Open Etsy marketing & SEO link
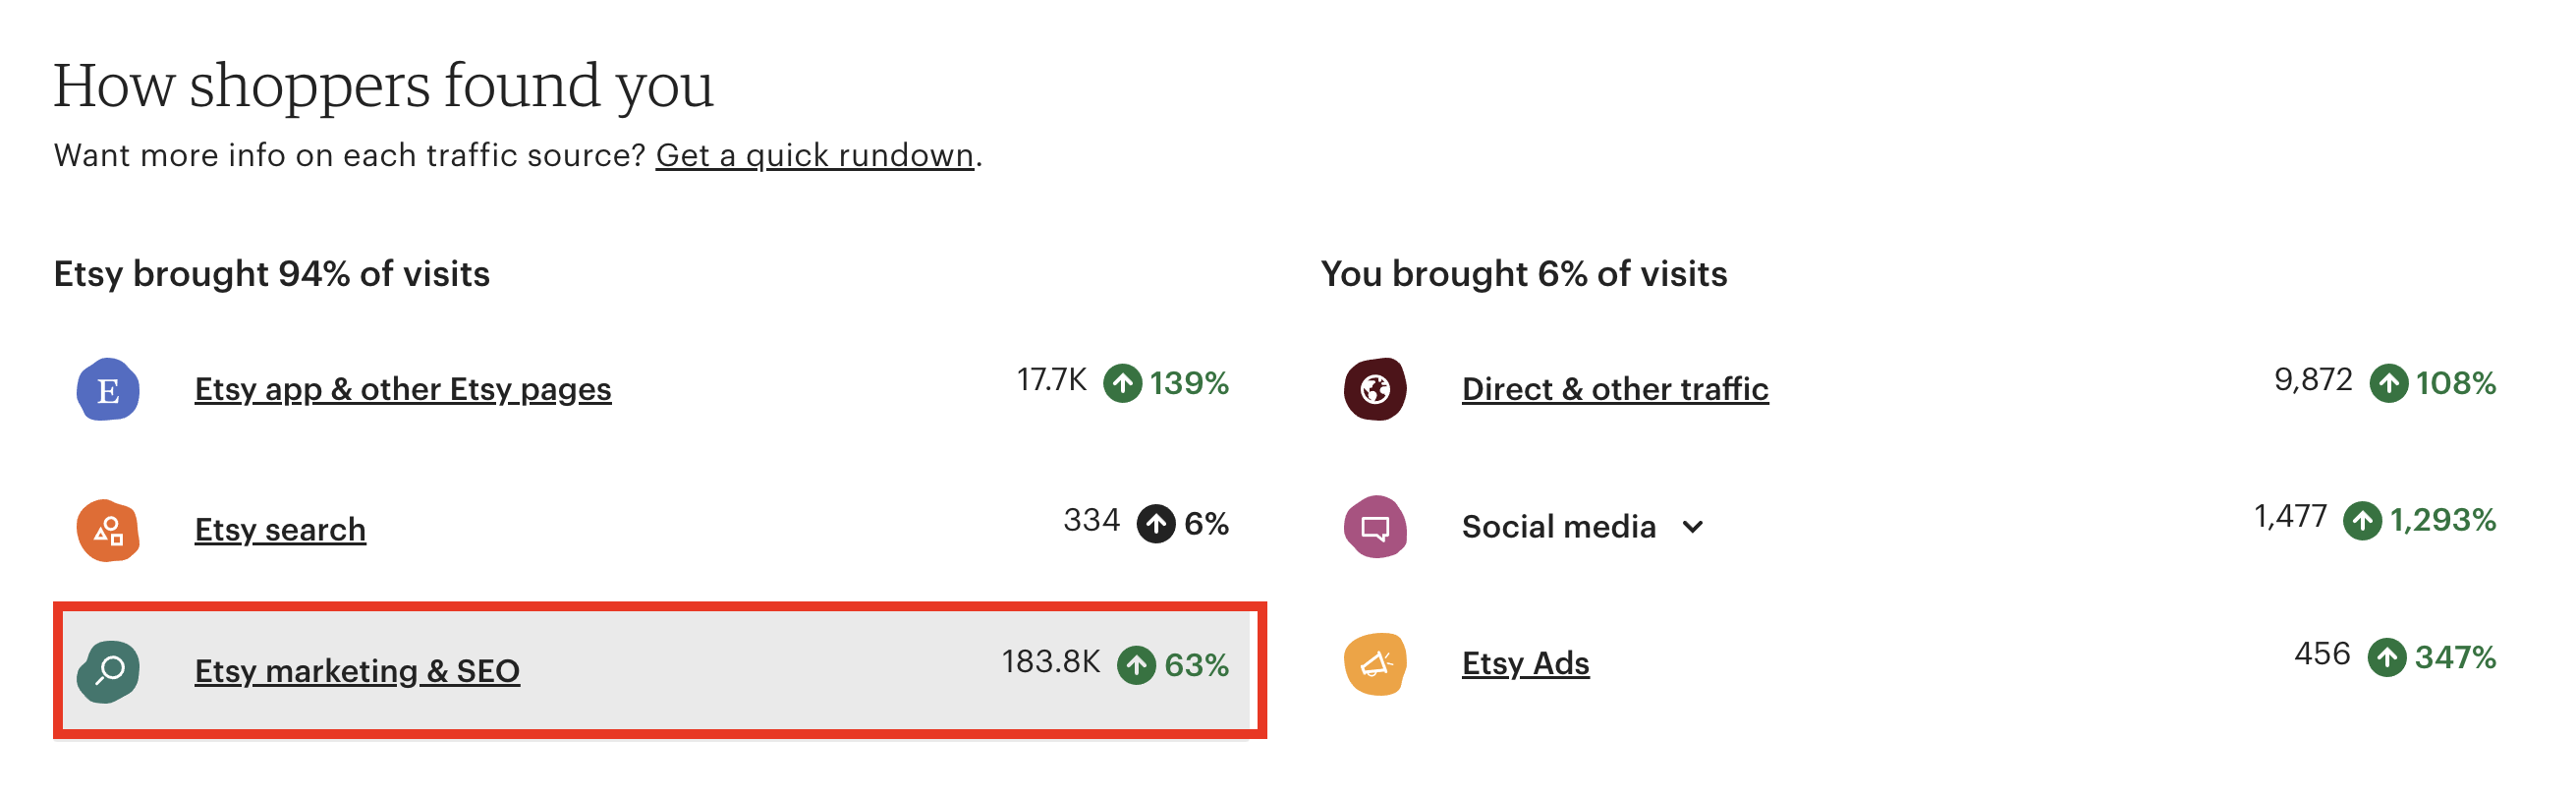Screen dimensions: 2576x796 [357, 671]
